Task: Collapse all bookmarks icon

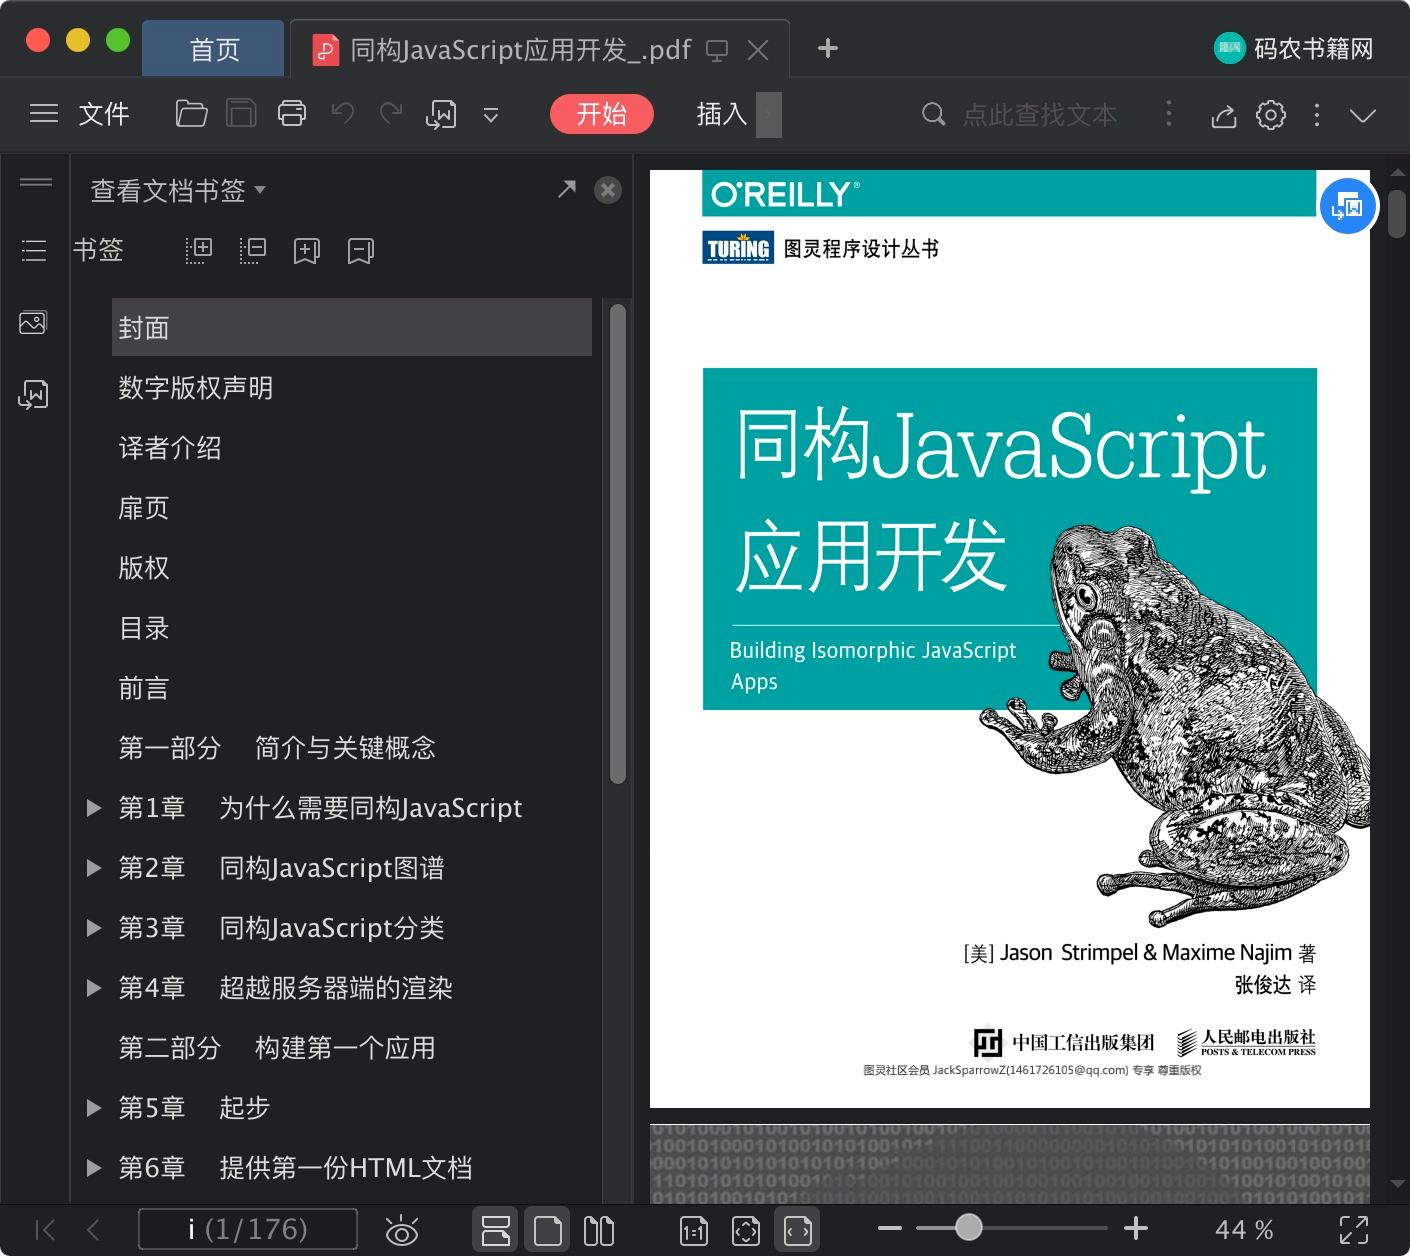Action: (x=252, y=250)
